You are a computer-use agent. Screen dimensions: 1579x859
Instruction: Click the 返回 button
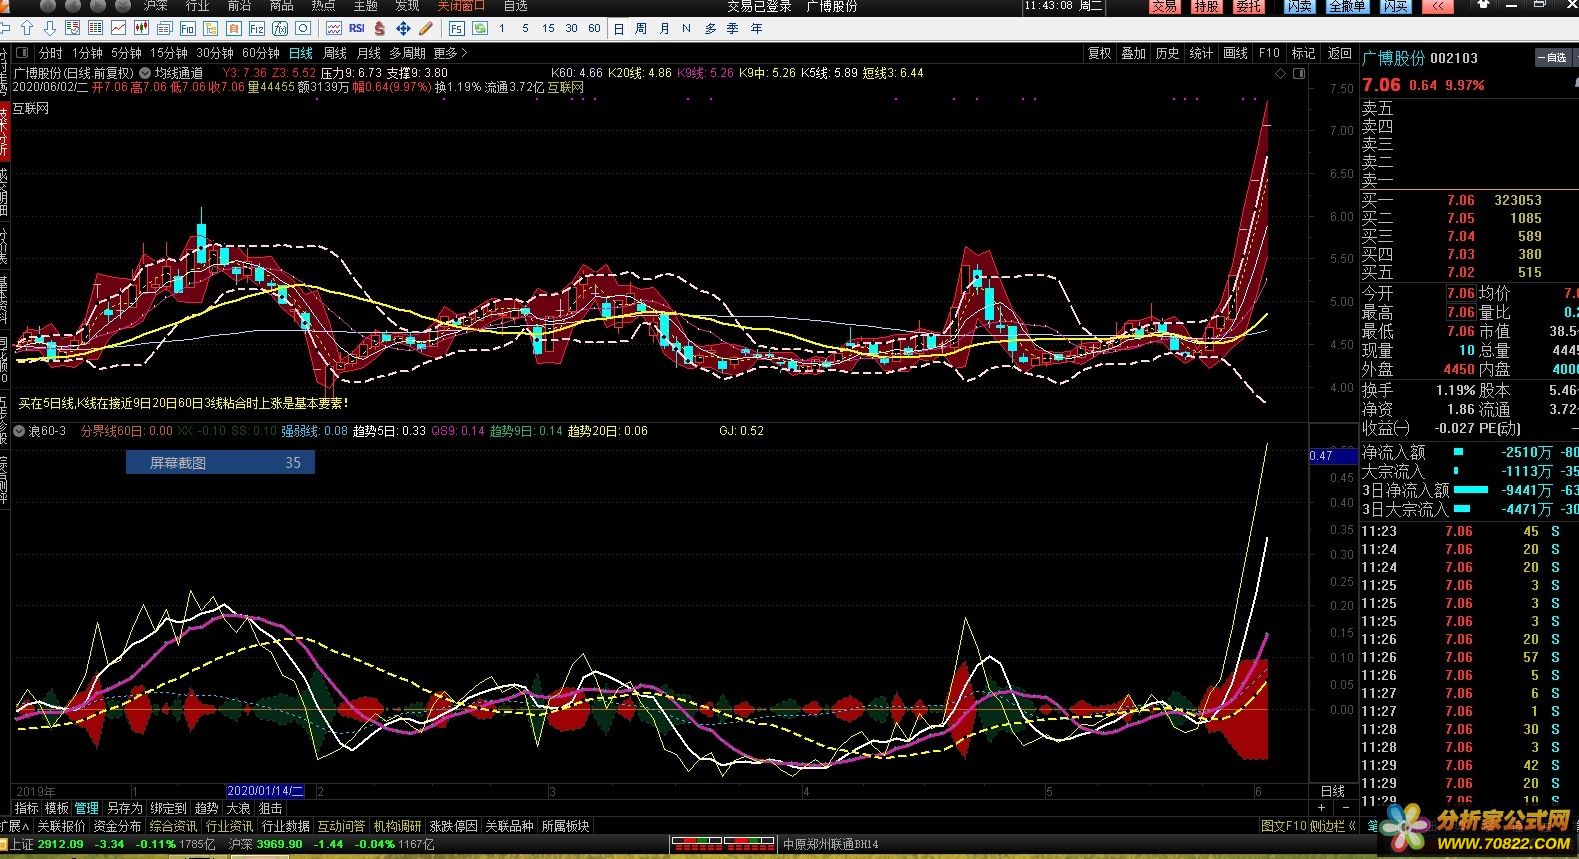click(x=1340, y=53)
